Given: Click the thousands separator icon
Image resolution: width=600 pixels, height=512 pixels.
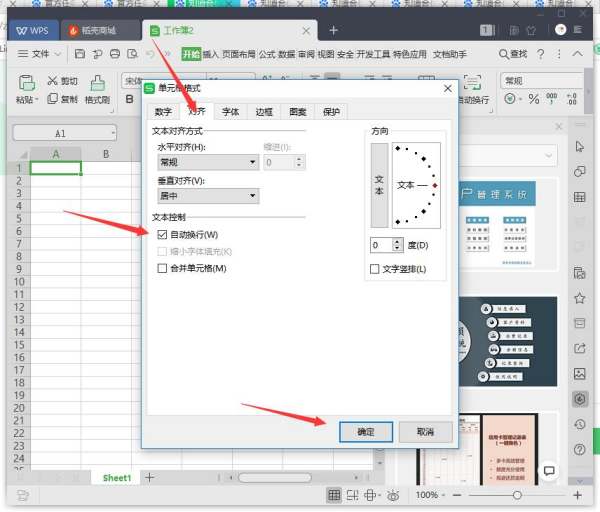Looking at the screenshot, I should point(551,98).
